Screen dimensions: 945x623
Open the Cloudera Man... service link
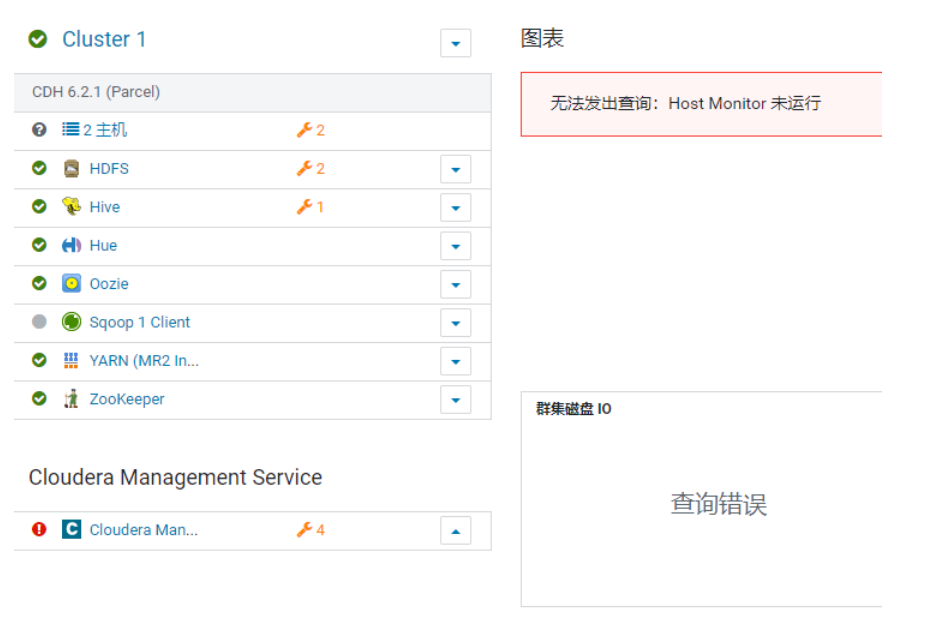click(143, 530)
